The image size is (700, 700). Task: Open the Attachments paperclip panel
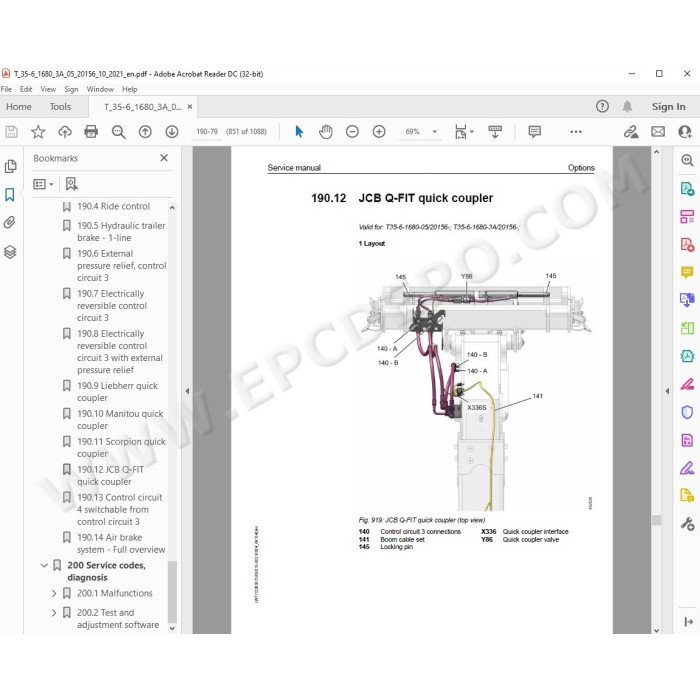coord(10,222)
